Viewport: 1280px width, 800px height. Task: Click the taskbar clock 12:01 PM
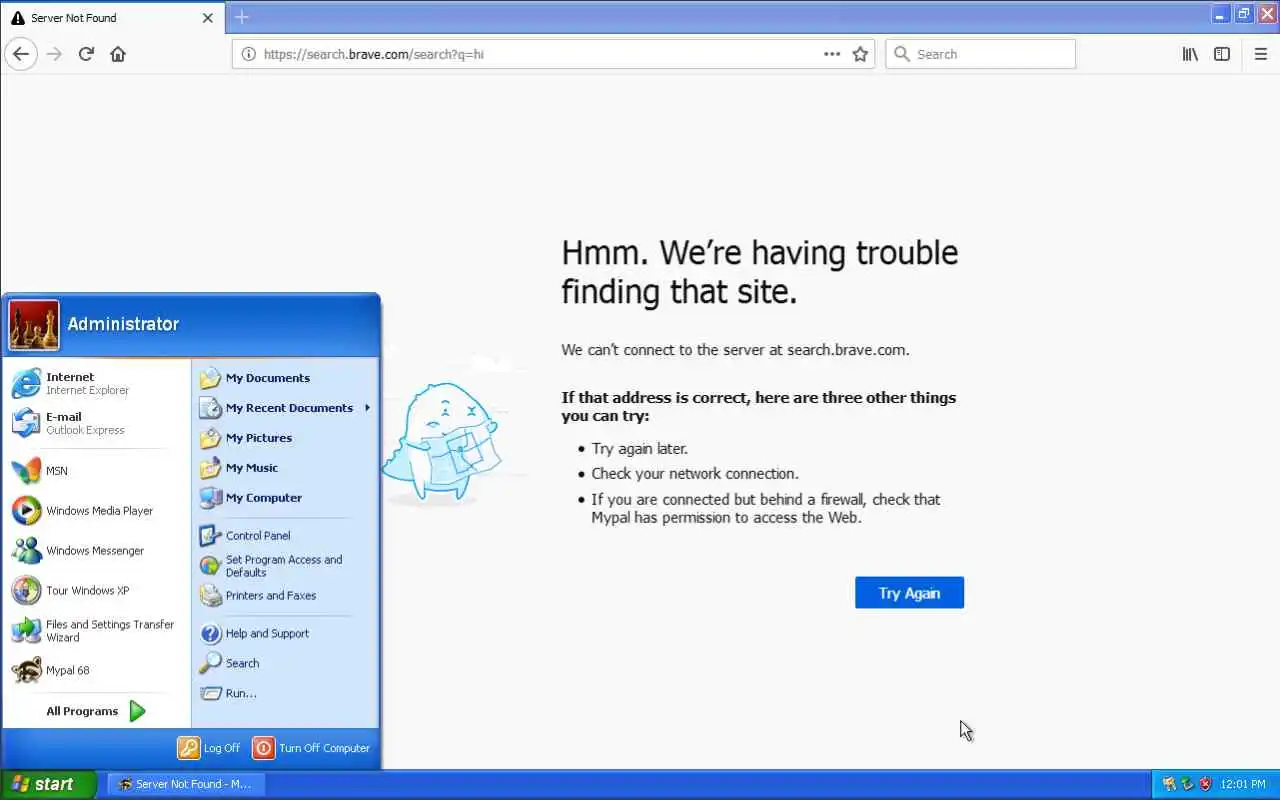1244,785
